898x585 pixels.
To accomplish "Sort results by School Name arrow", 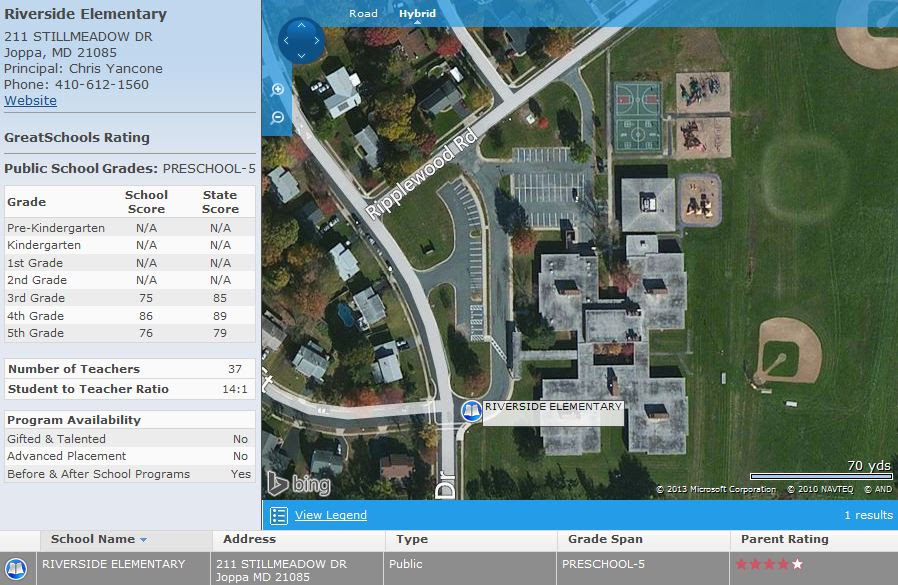I will tap(143, 540).
